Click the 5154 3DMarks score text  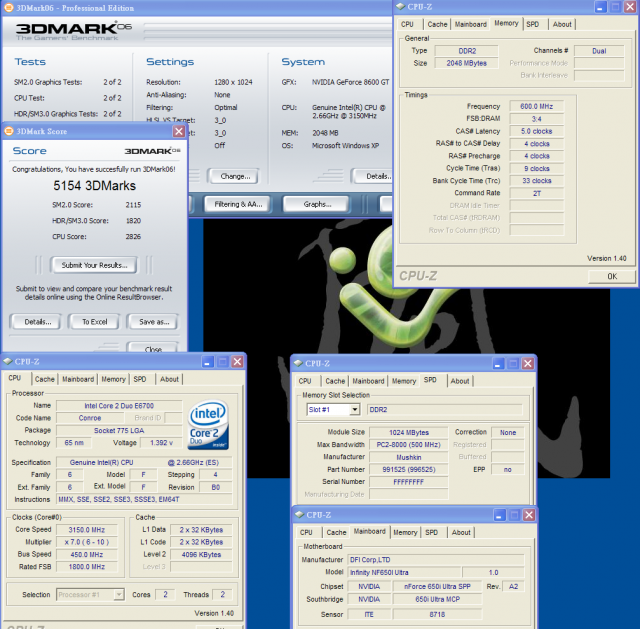(x=94, y=186)
